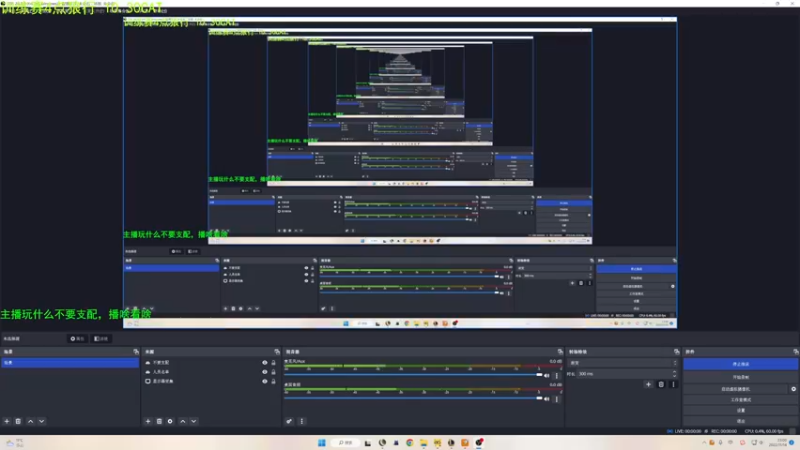Open source properties gear in Sources toolbar
The height and width of the screenshot is (450, 800).
(x=170, y=421)
